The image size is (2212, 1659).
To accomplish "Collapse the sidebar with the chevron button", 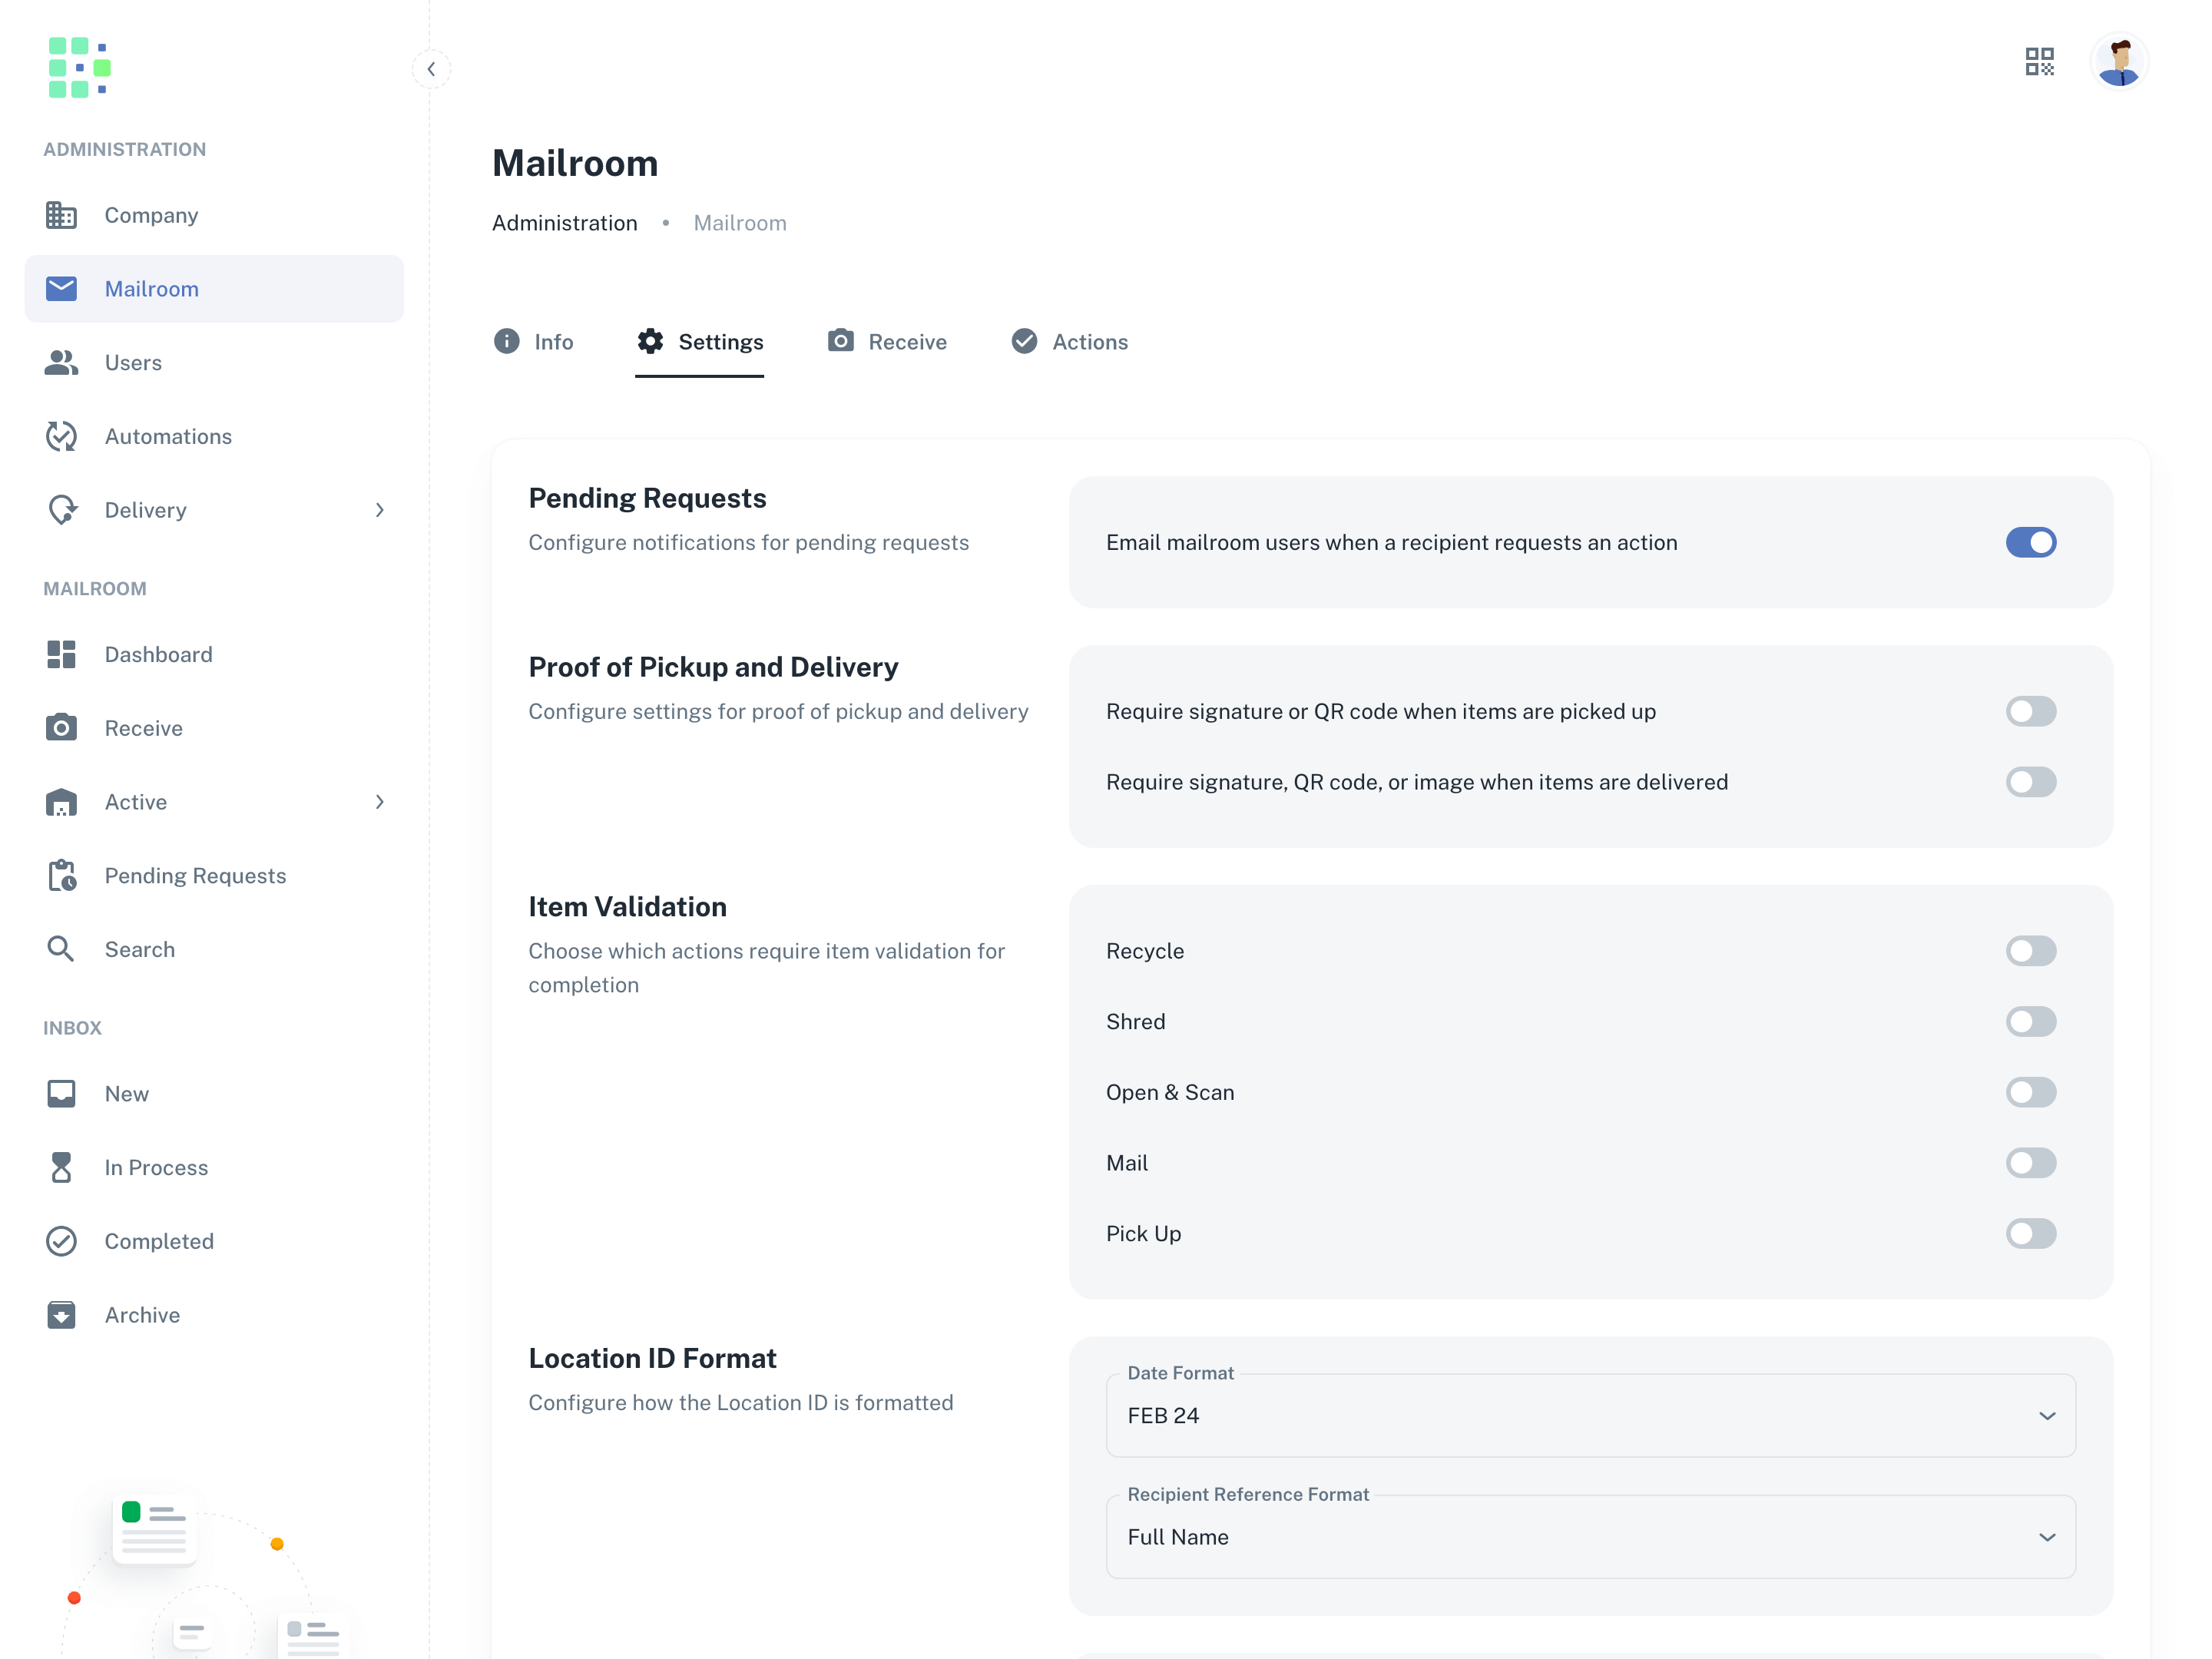I will pyautogui.click(x=431, y=69).
